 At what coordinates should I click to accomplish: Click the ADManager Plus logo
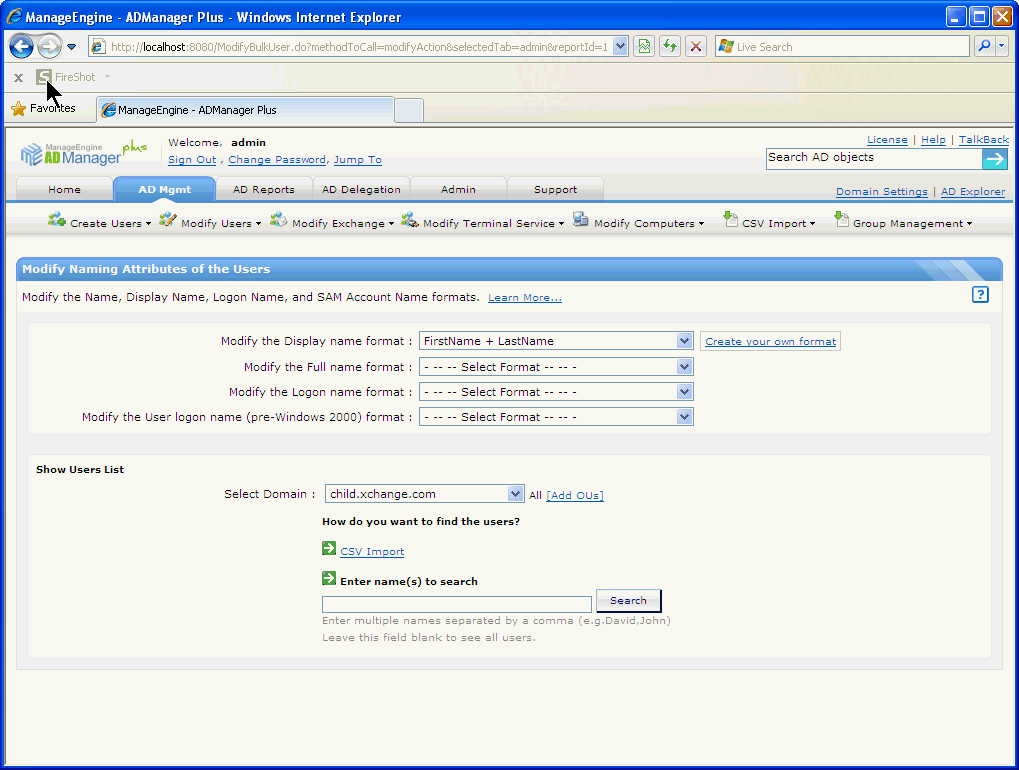(82, 153)
